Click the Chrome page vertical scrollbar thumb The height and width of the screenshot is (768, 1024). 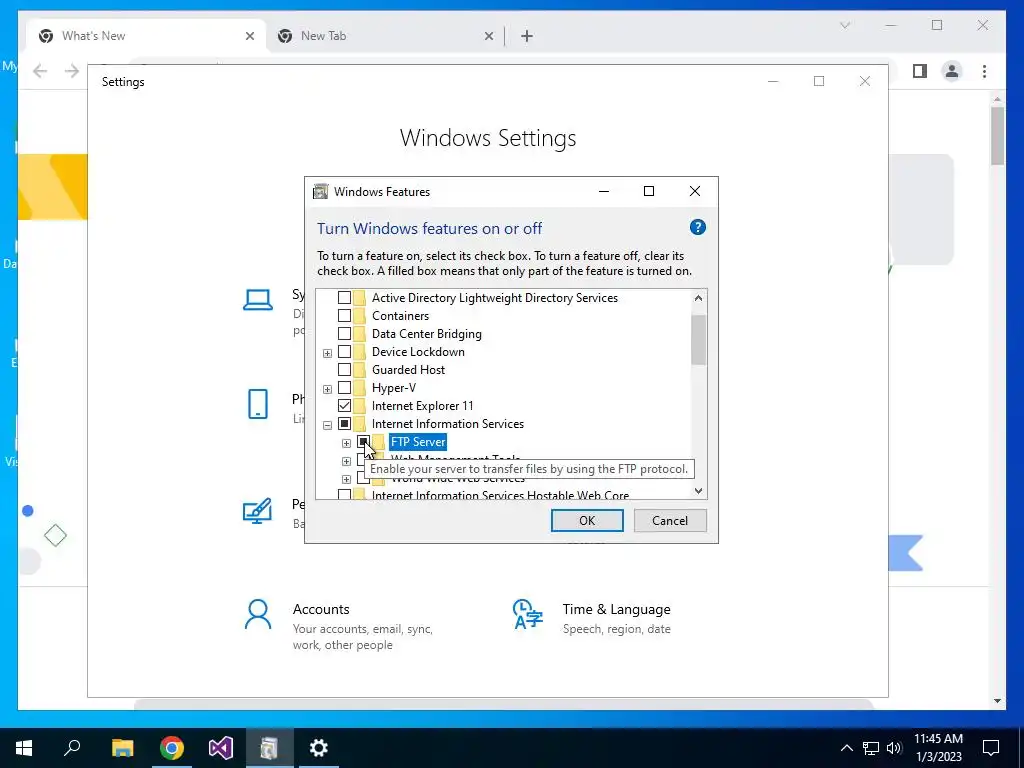(x=997, y=135)
